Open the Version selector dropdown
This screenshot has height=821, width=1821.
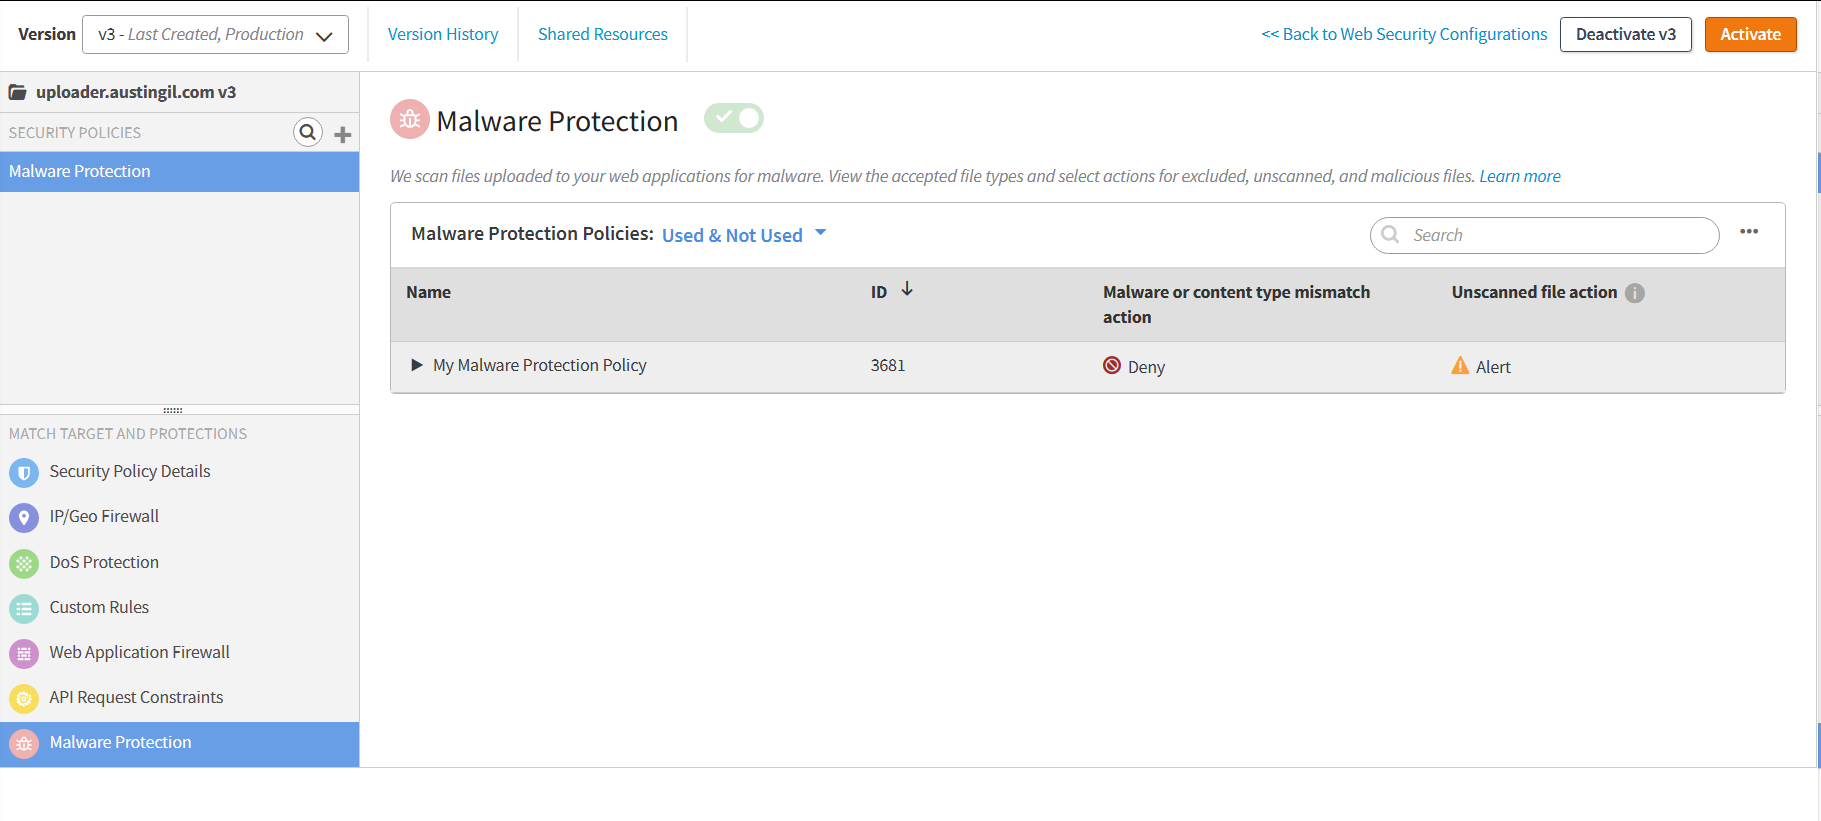(x=215, y=35)
